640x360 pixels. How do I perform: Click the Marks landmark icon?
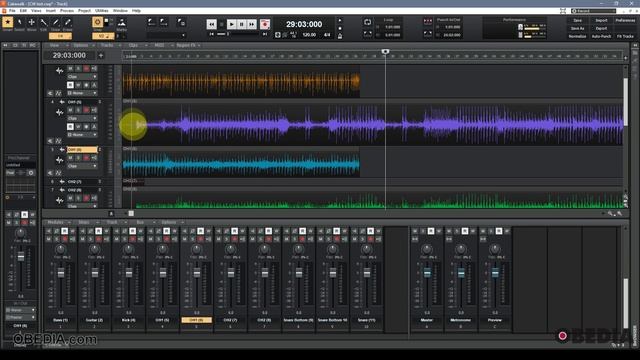122,22
